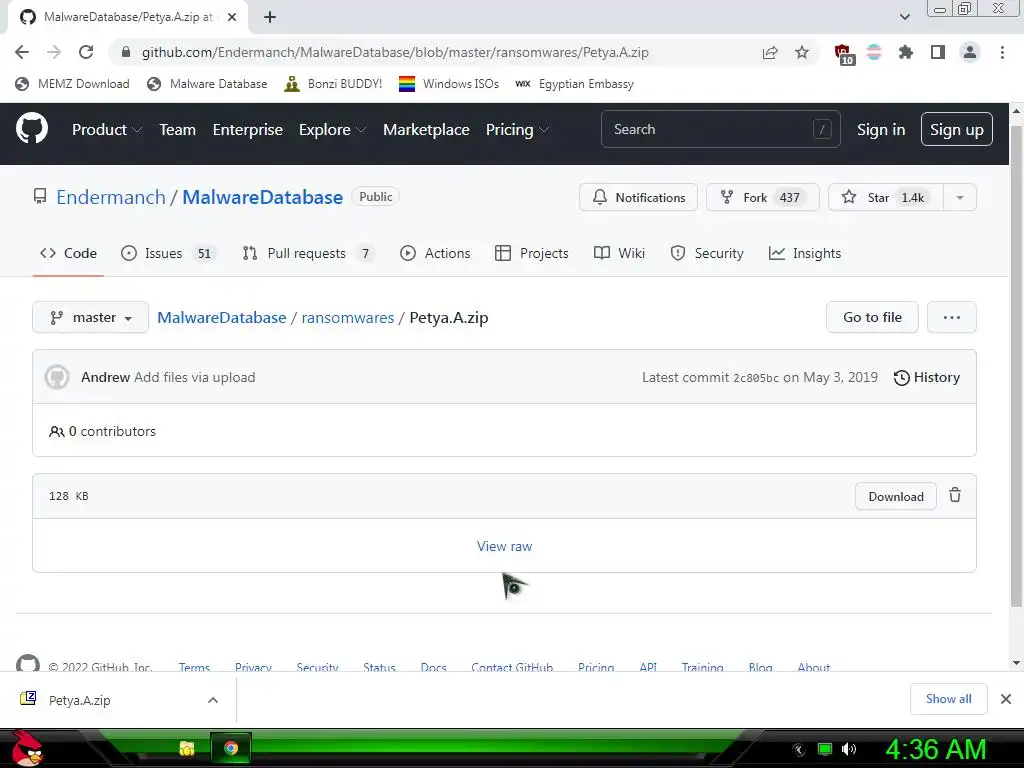Open the Projects tab
Screen dimensions: 1024x768
click(532, 253)
